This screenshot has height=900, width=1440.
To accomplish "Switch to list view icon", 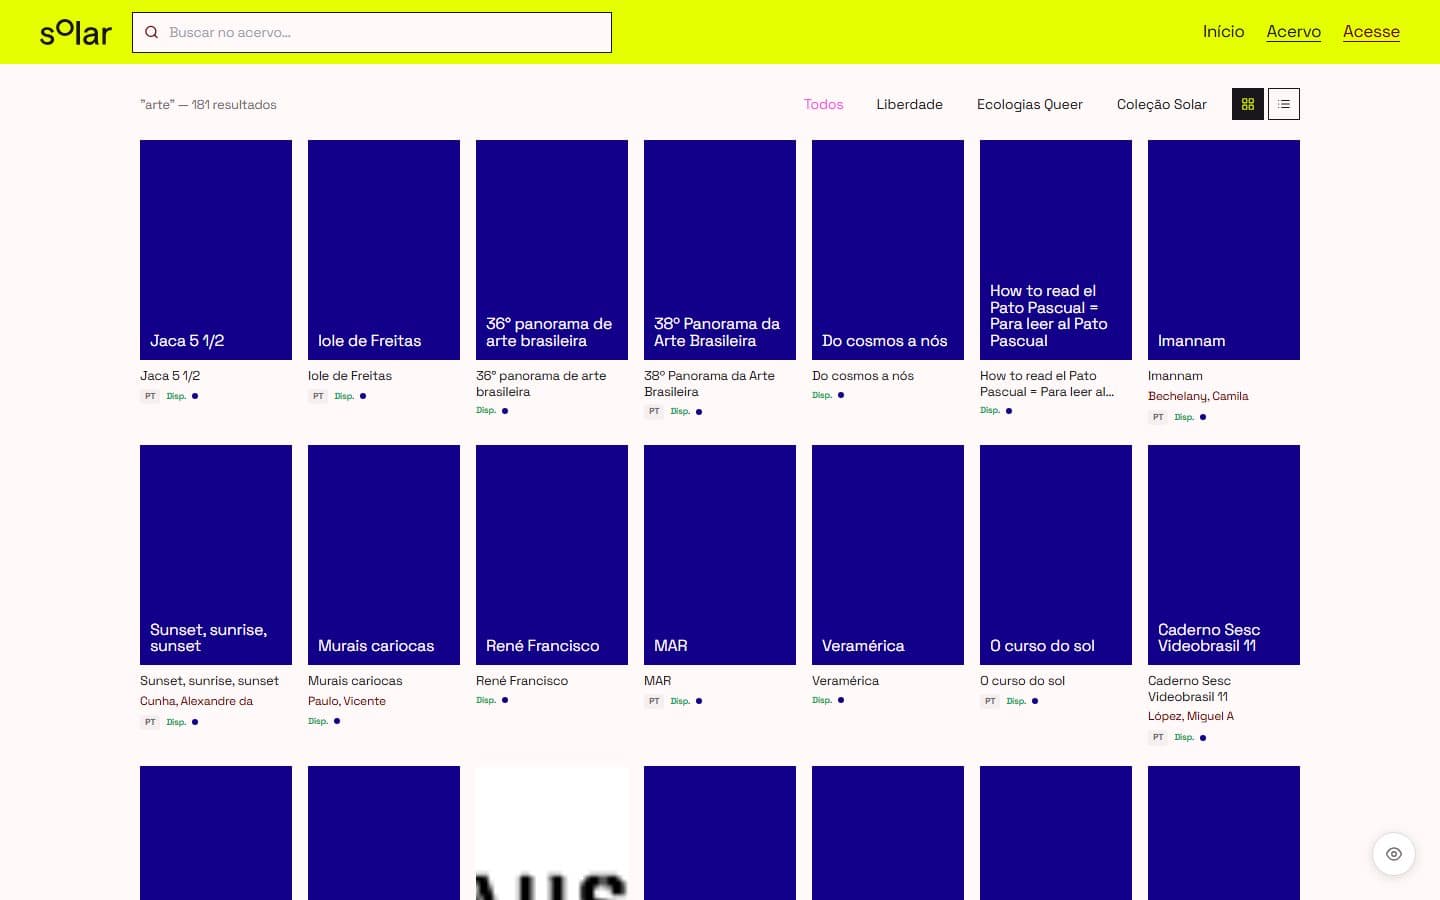I will tap(1284, 104).
